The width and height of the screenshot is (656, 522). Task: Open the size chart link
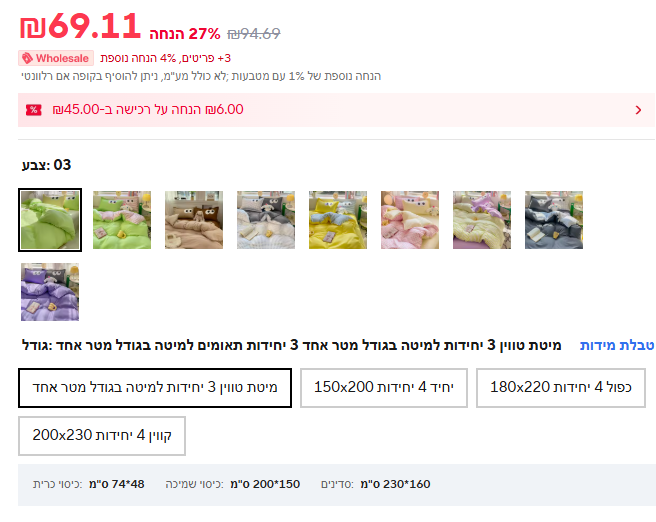tap(617, 345)
